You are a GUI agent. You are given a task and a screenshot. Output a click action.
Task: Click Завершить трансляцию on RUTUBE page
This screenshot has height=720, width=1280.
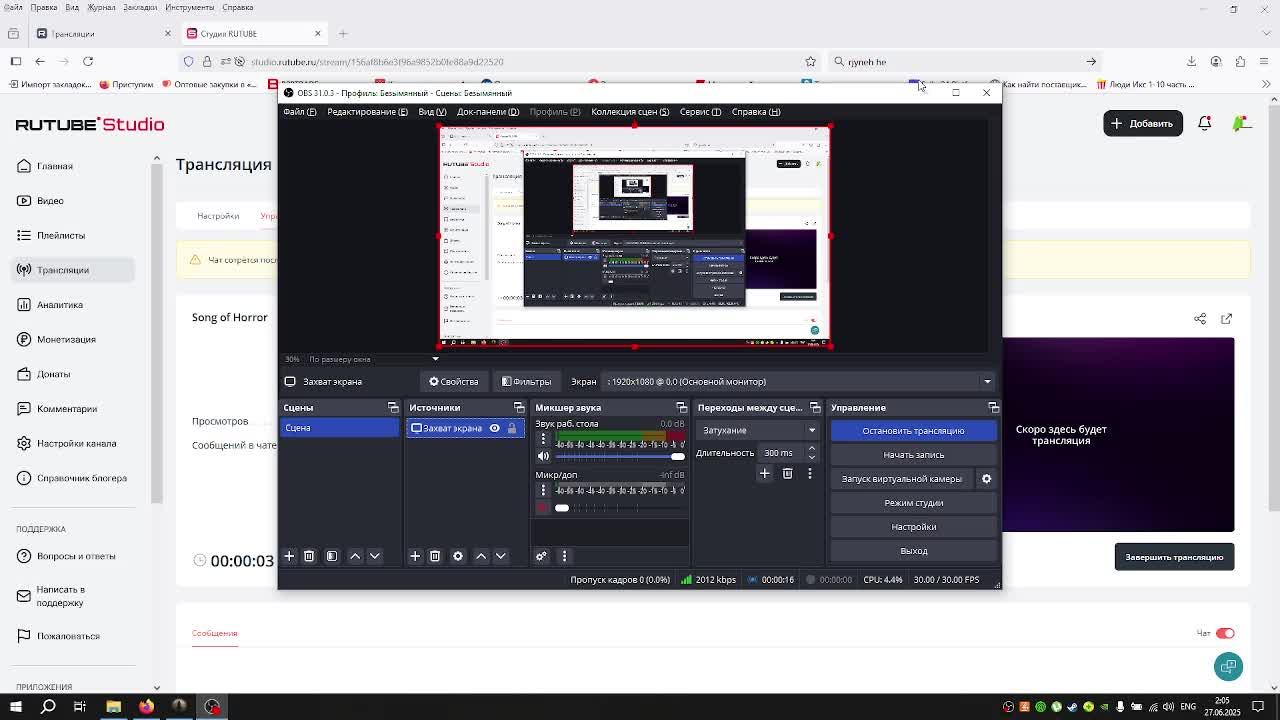point(1174,557)
